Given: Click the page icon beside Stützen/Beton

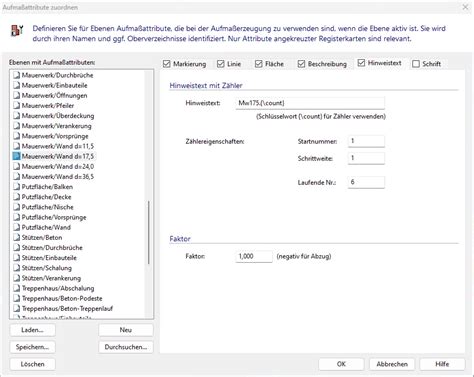Looking at the screenshot, I should click(16, 237).
